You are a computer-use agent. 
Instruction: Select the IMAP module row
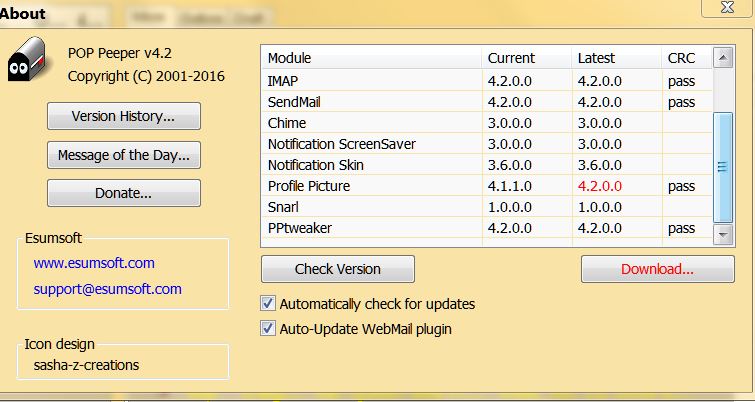(487, 81)
